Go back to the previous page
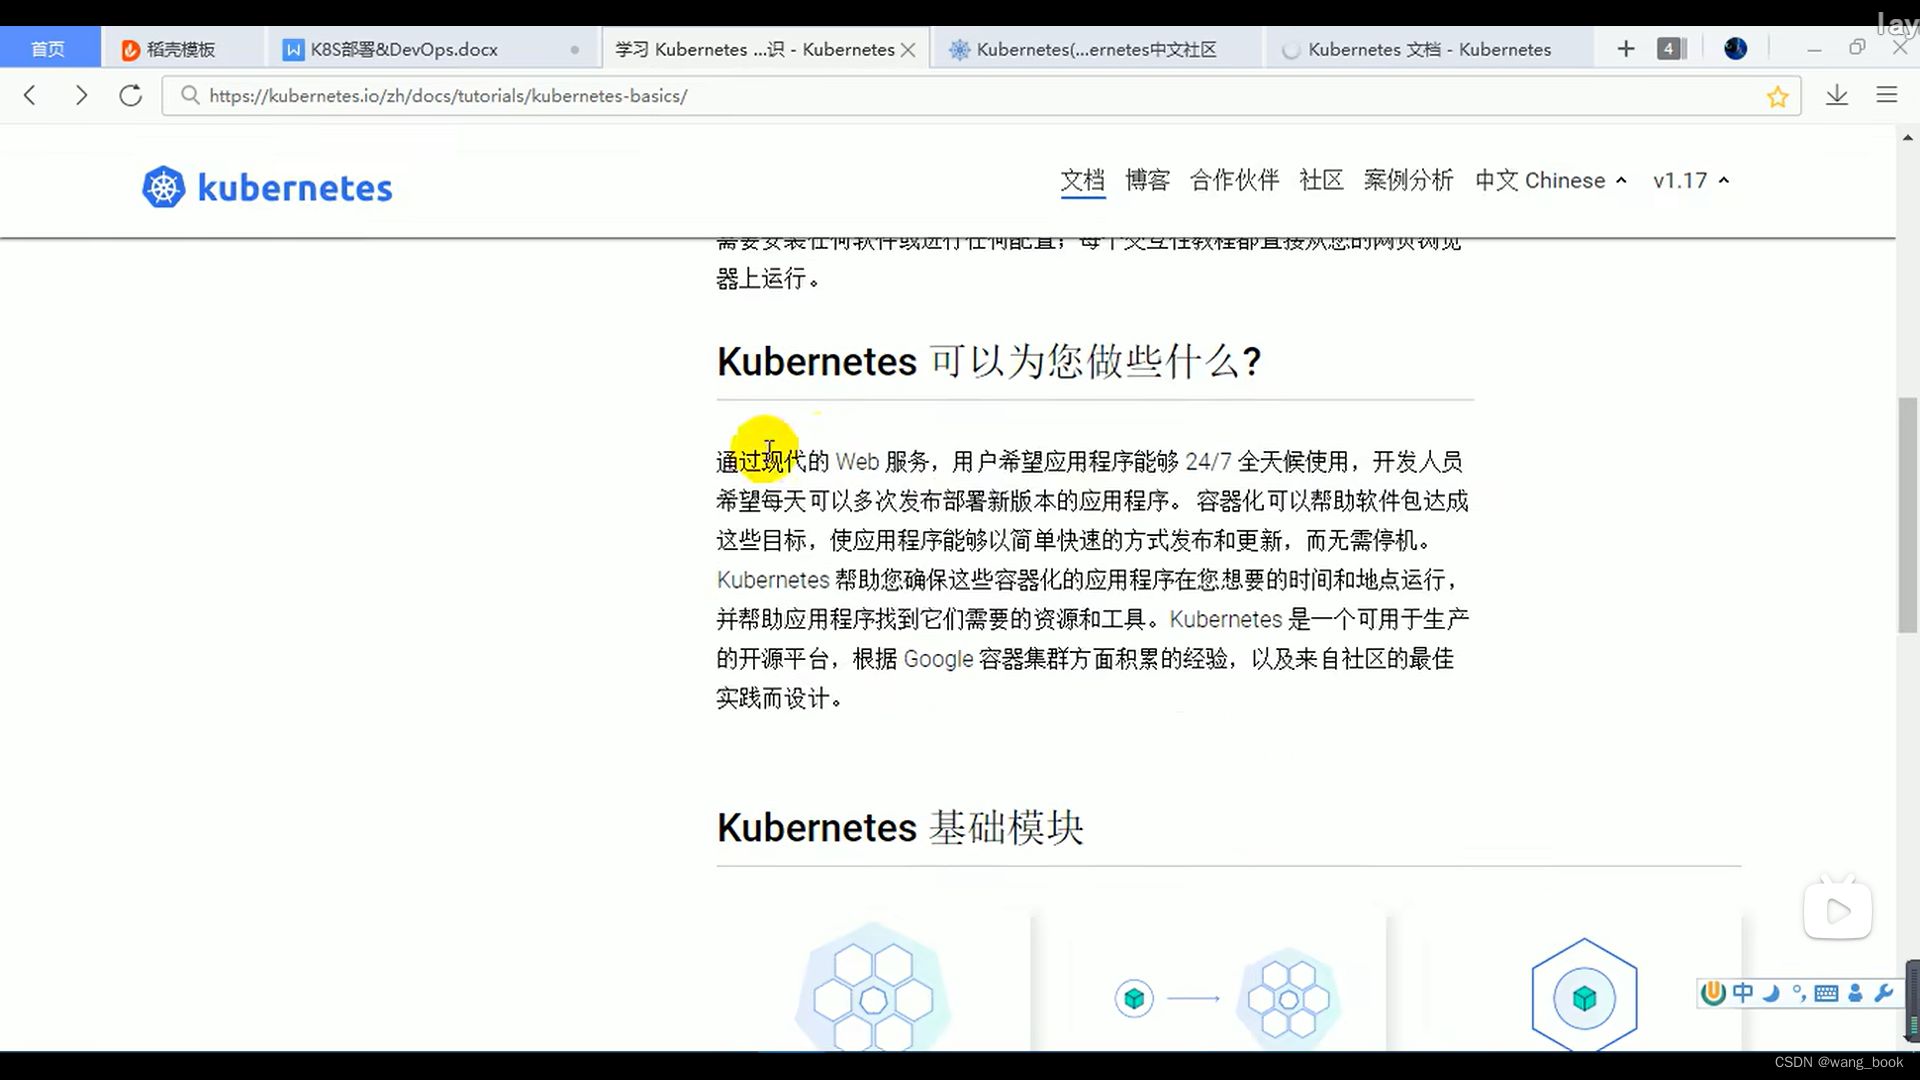 pyautogui.click(x=30, y=95)
